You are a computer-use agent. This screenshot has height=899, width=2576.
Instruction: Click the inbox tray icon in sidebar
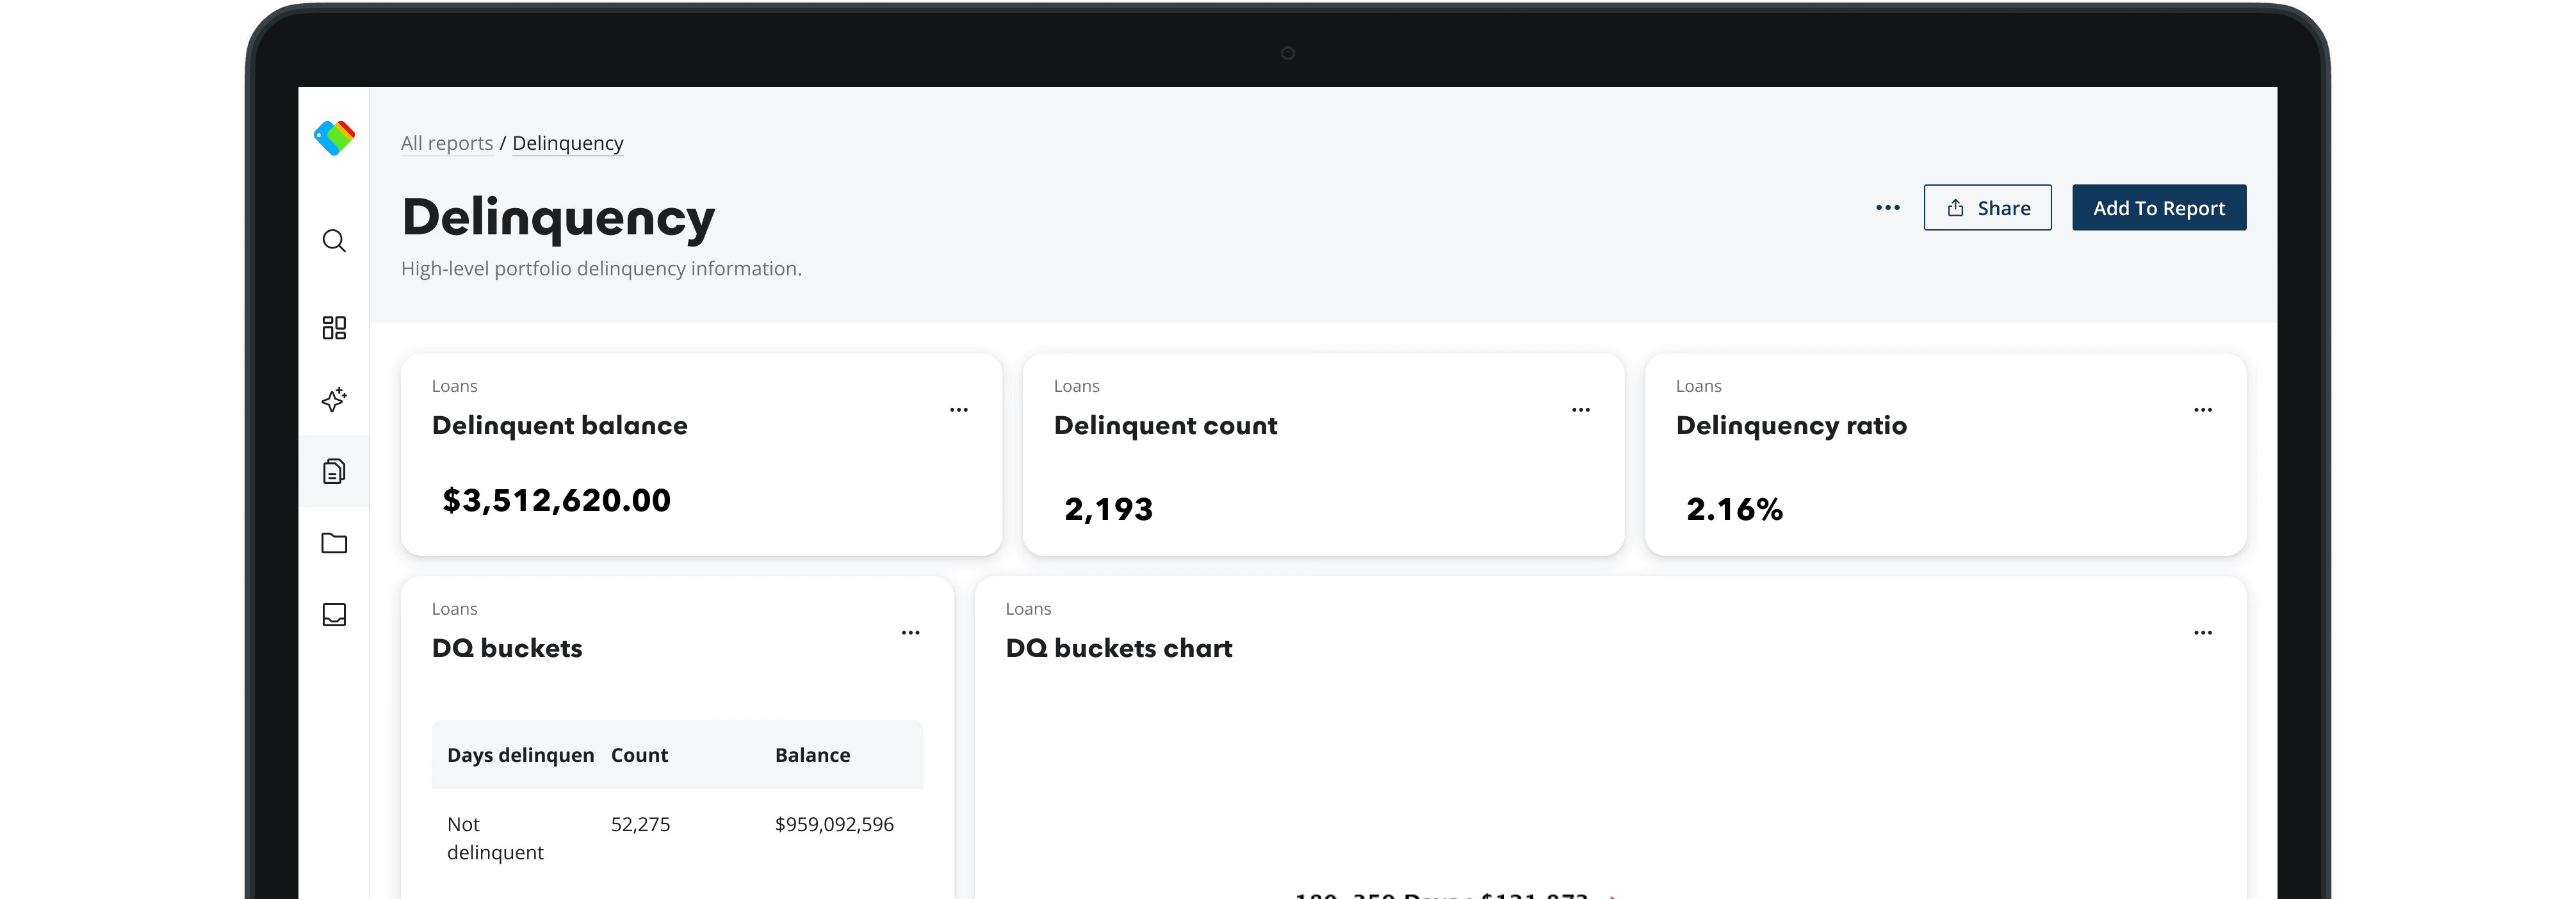pos(334,614)
